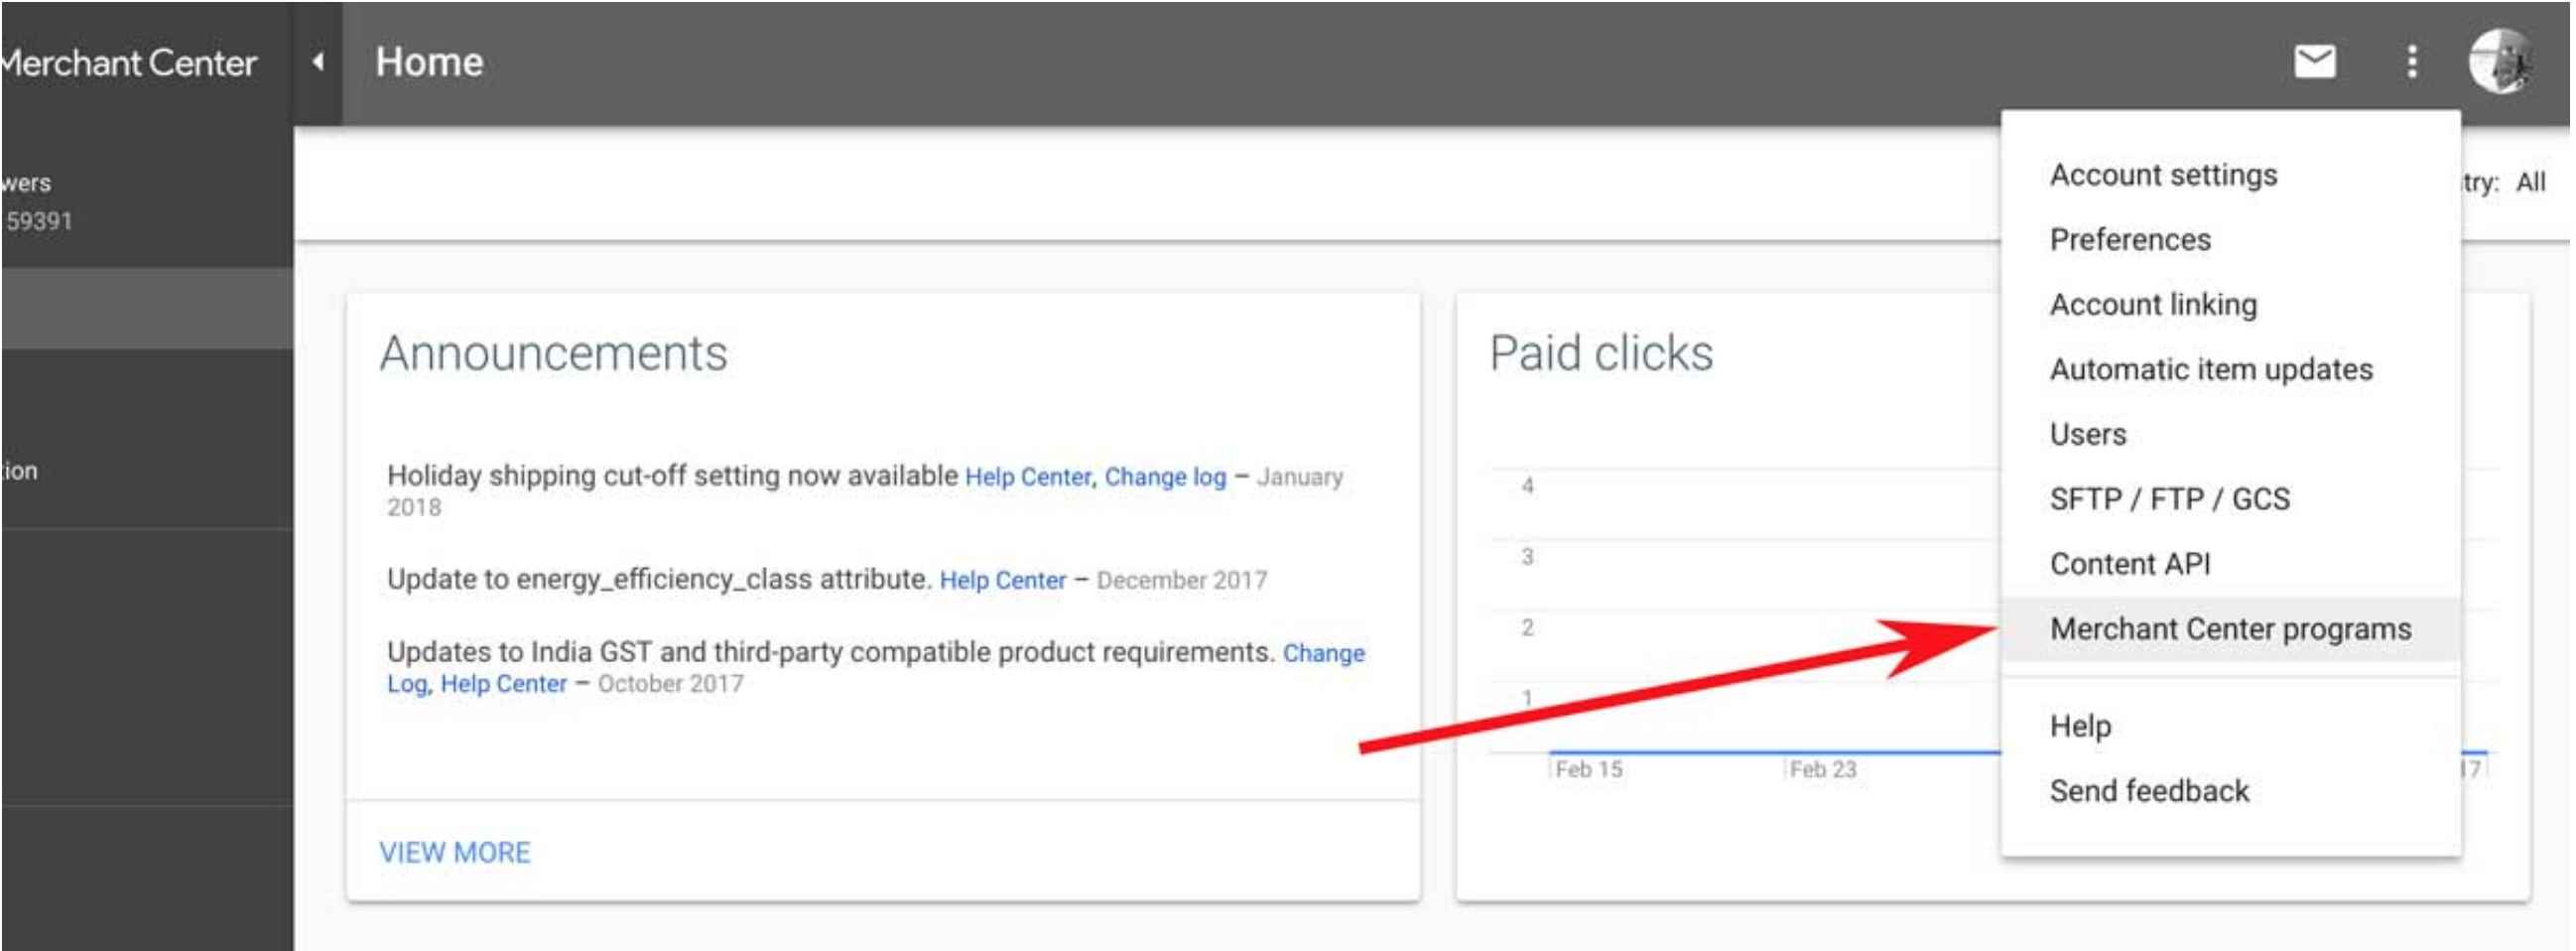Open Automatic item updates
Image resolution: width=2576 pixels, height=951 pixels.
pyautogui.click(x=2230, y=369)
